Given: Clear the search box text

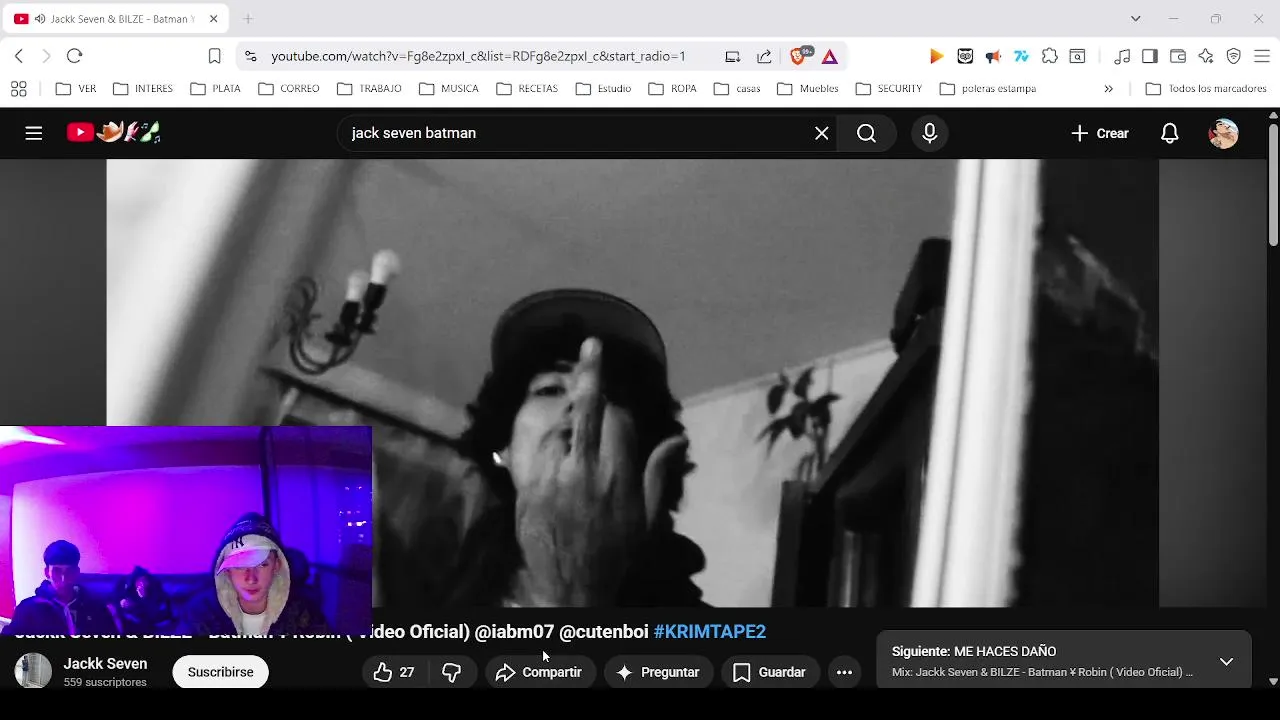Looking at the screenshot, I should 822,133.
